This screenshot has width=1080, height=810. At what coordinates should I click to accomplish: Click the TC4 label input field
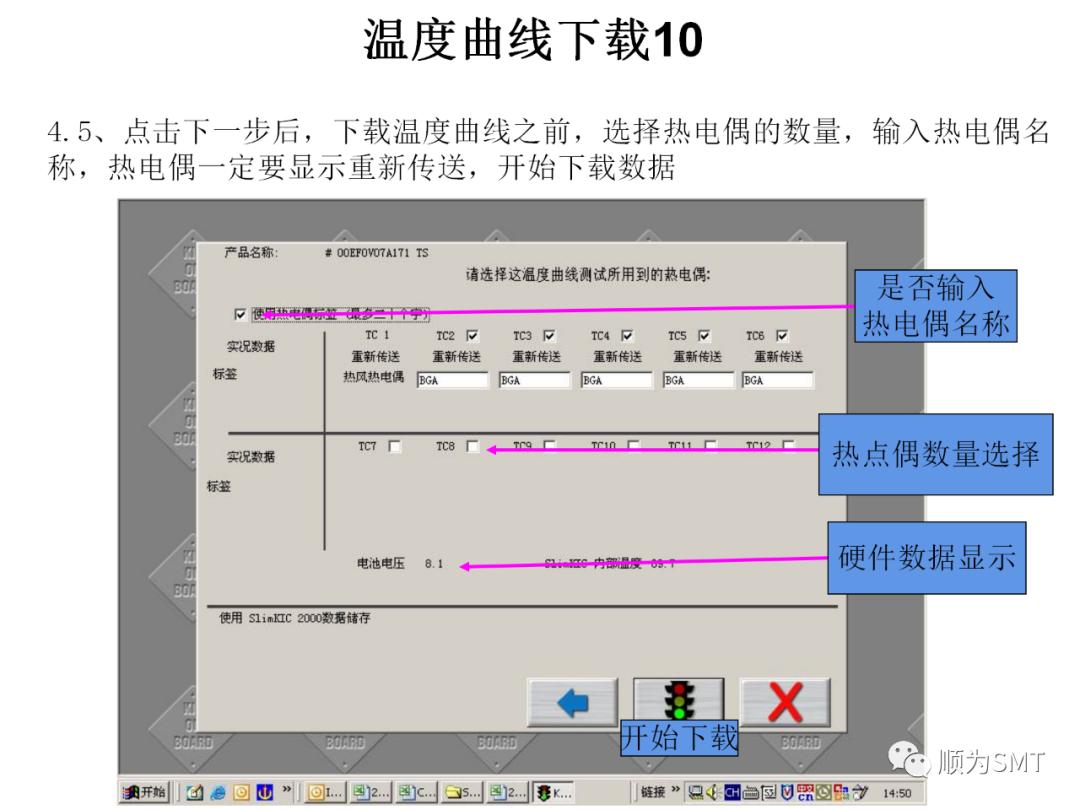[616, 380]
